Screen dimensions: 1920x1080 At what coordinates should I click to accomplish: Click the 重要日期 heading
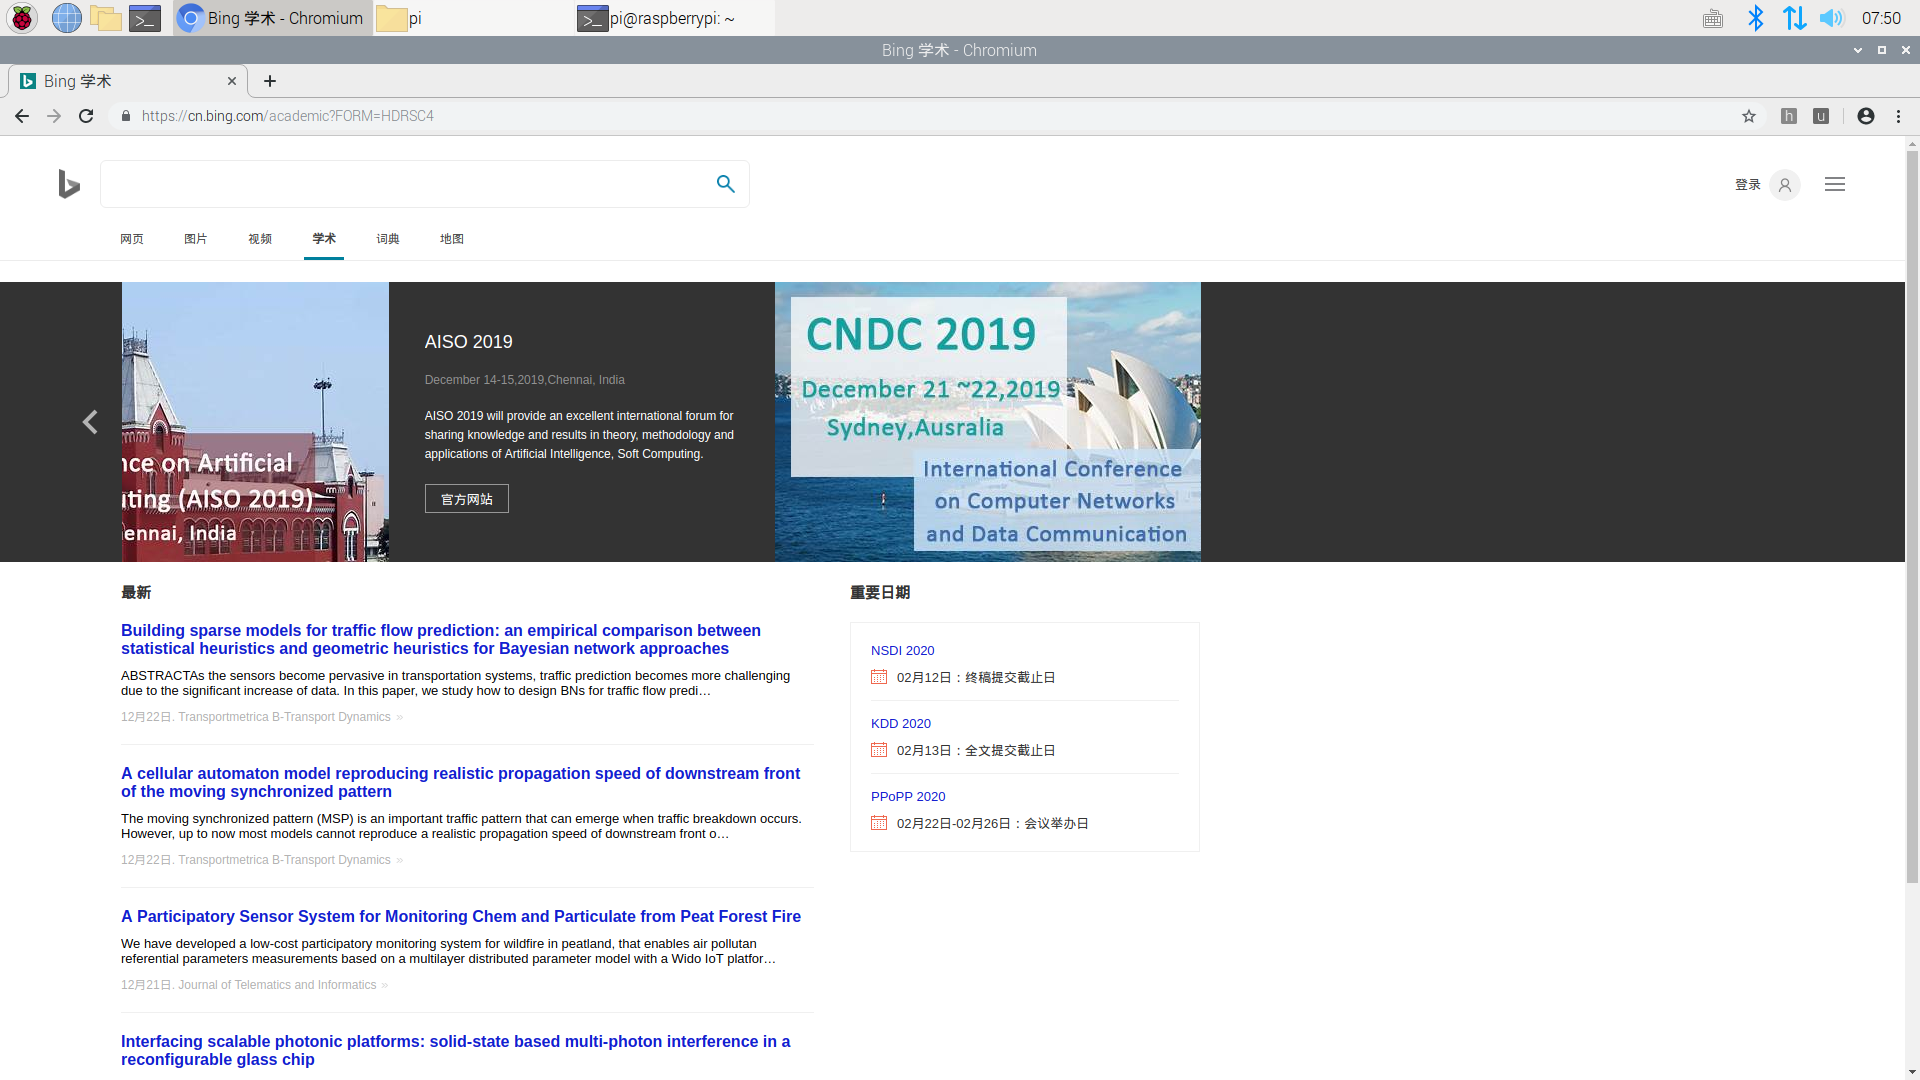point(880,593)
